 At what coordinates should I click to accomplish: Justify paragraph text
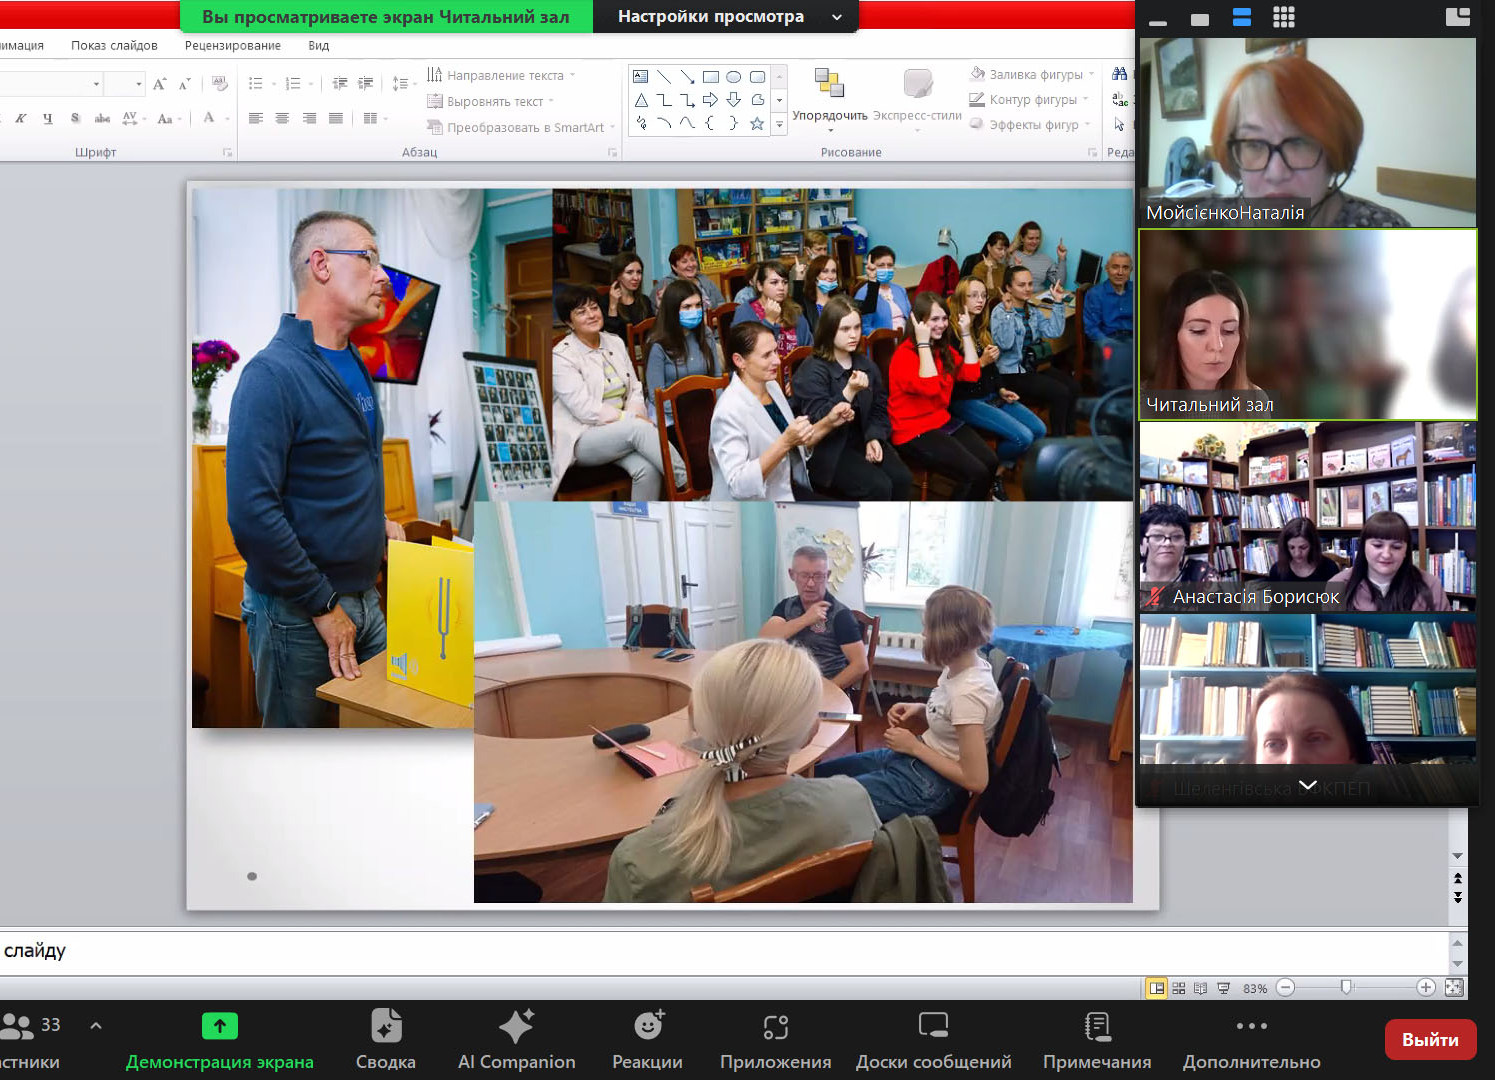[x=336, y=118]
